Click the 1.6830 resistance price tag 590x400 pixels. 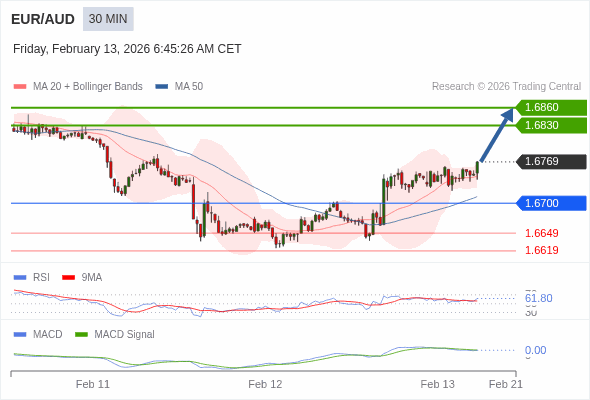click(551, 125)
